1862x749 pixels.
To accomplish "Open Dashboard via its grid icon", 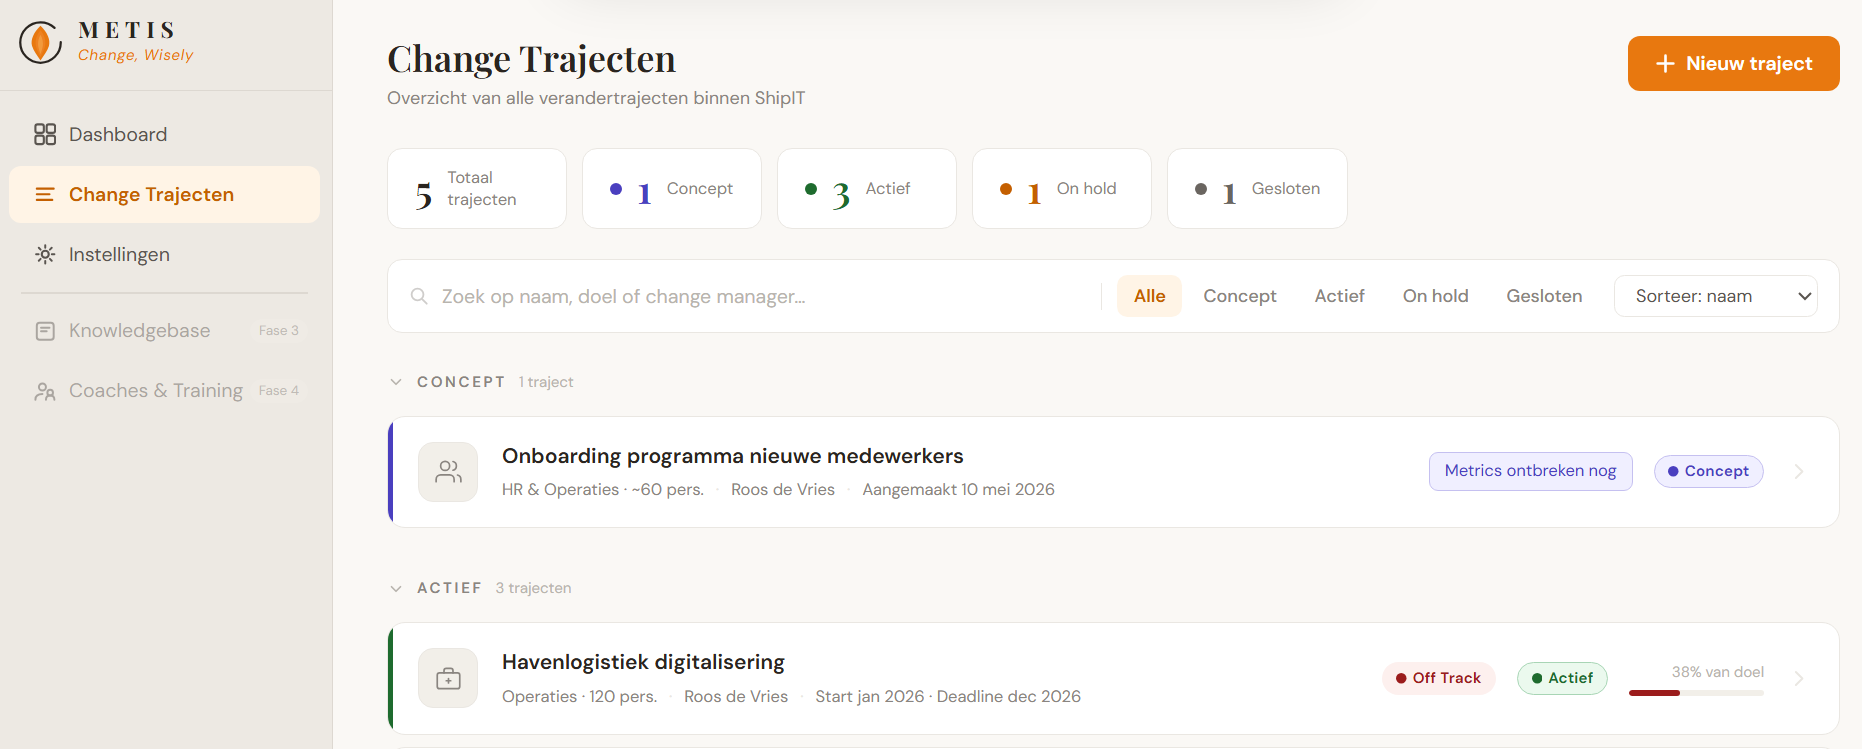I will tap(45, 134).
